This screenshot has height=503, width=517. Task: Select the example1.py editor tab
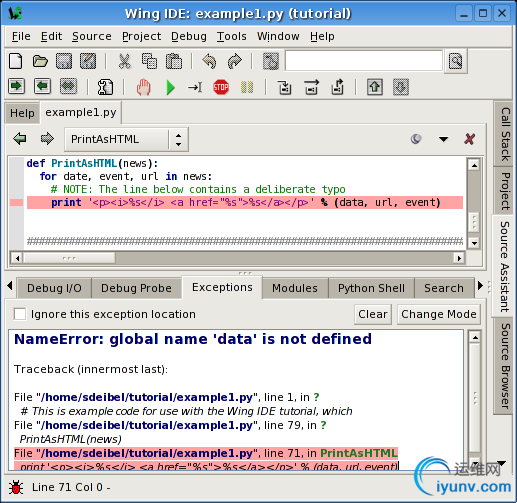pyautogui.click(x=81, y=113)
